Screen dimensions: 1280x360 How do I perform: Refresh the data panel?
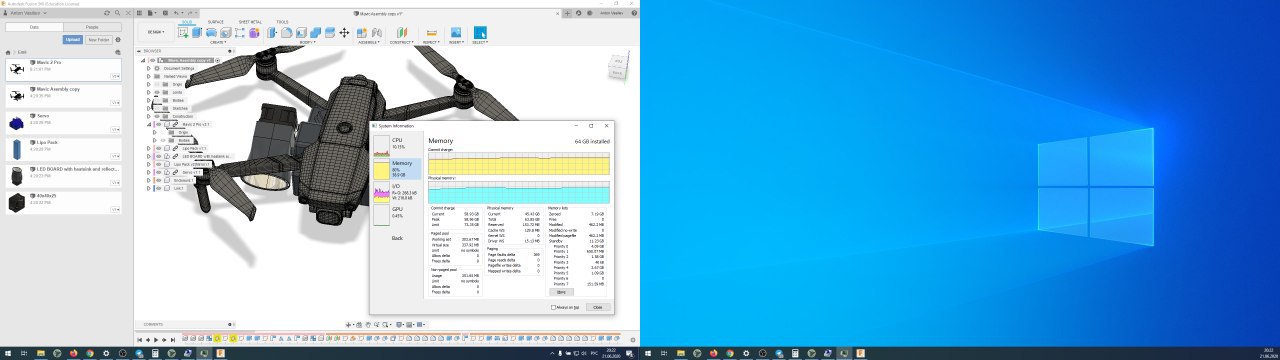point(107,13)
